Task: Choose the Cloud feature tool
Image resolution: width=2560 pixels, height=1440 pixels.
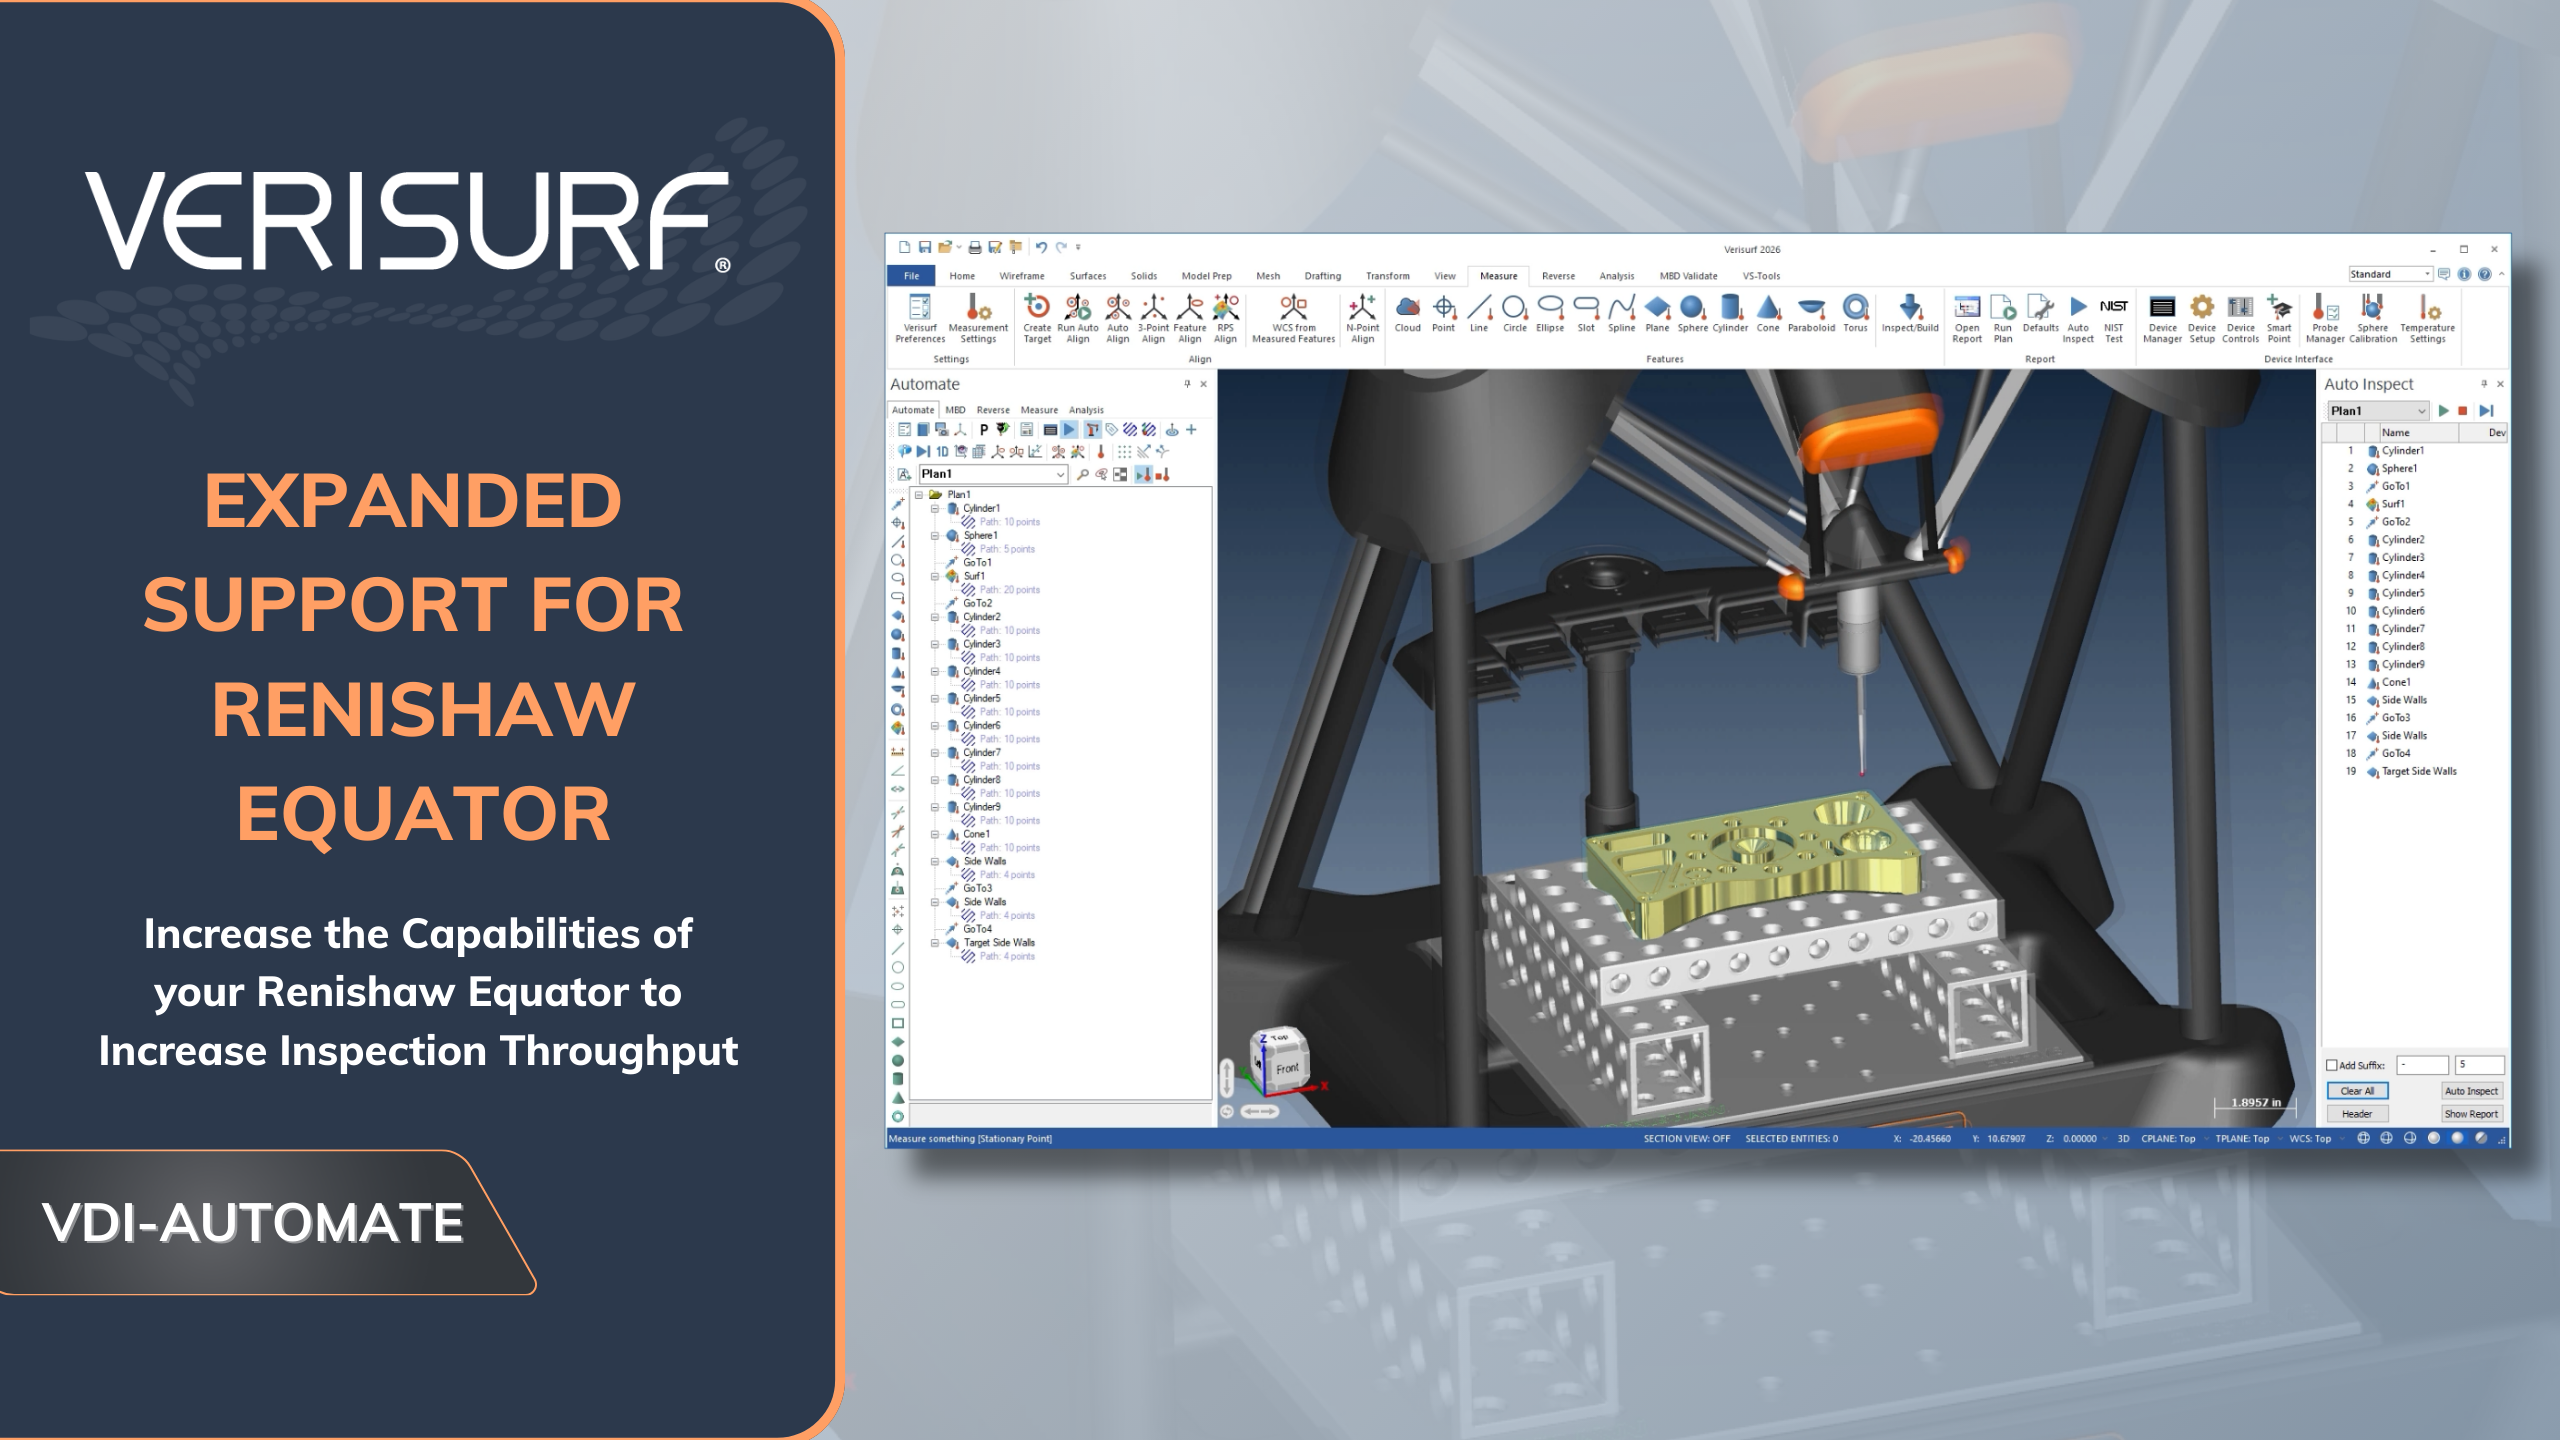Action: point(1407,313)
